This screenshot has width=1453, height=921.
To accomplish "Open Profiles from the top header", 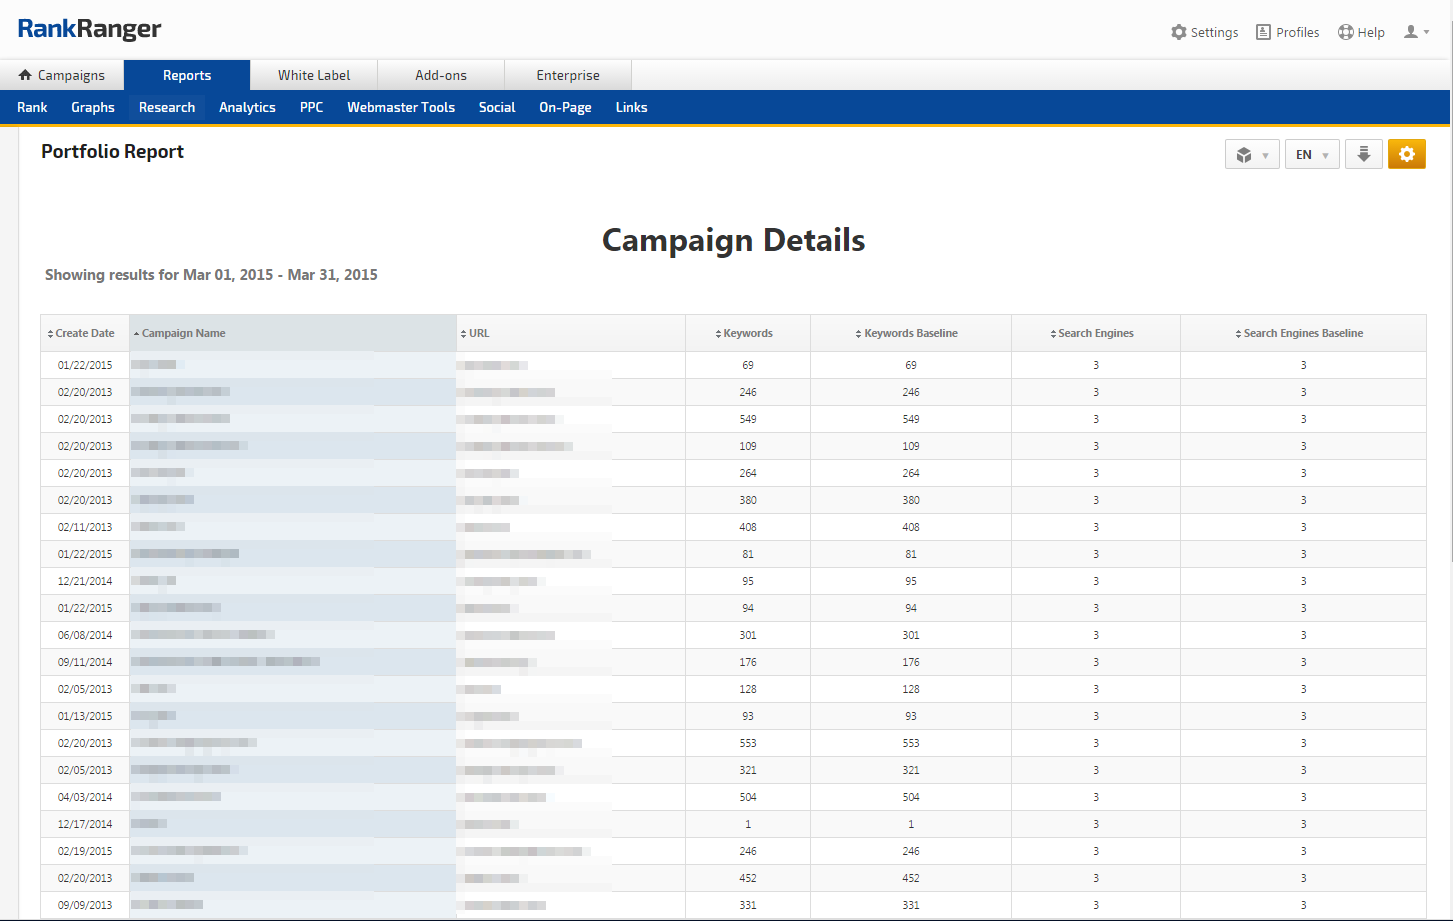I will click(1287, 32).
